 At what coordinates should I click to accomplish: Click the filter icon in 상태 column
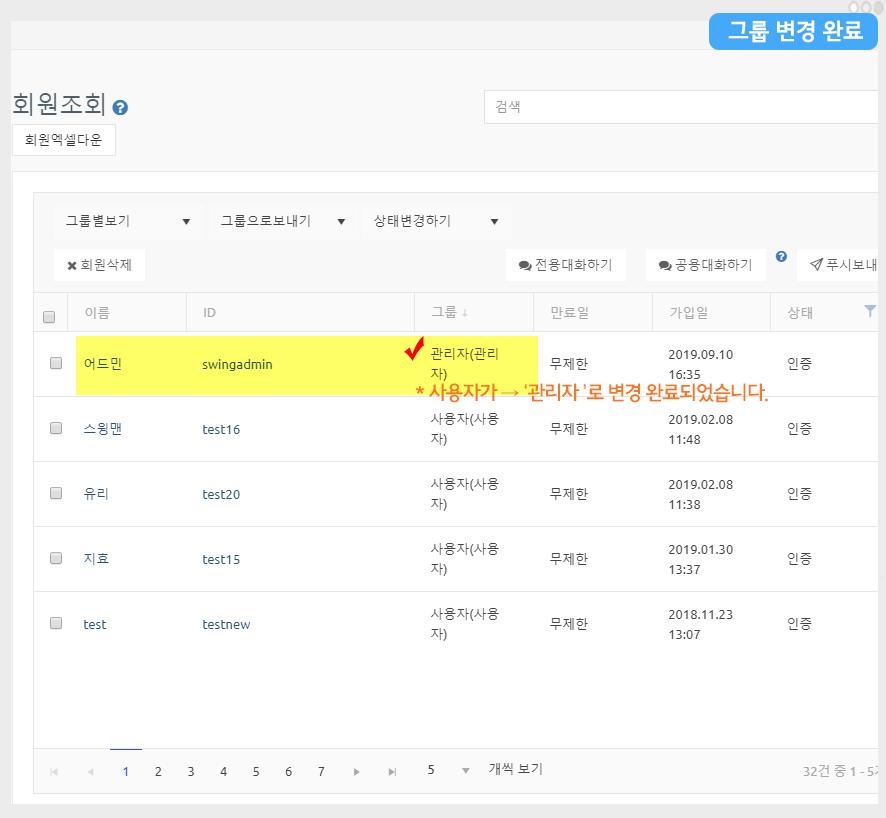coord(869,312)
